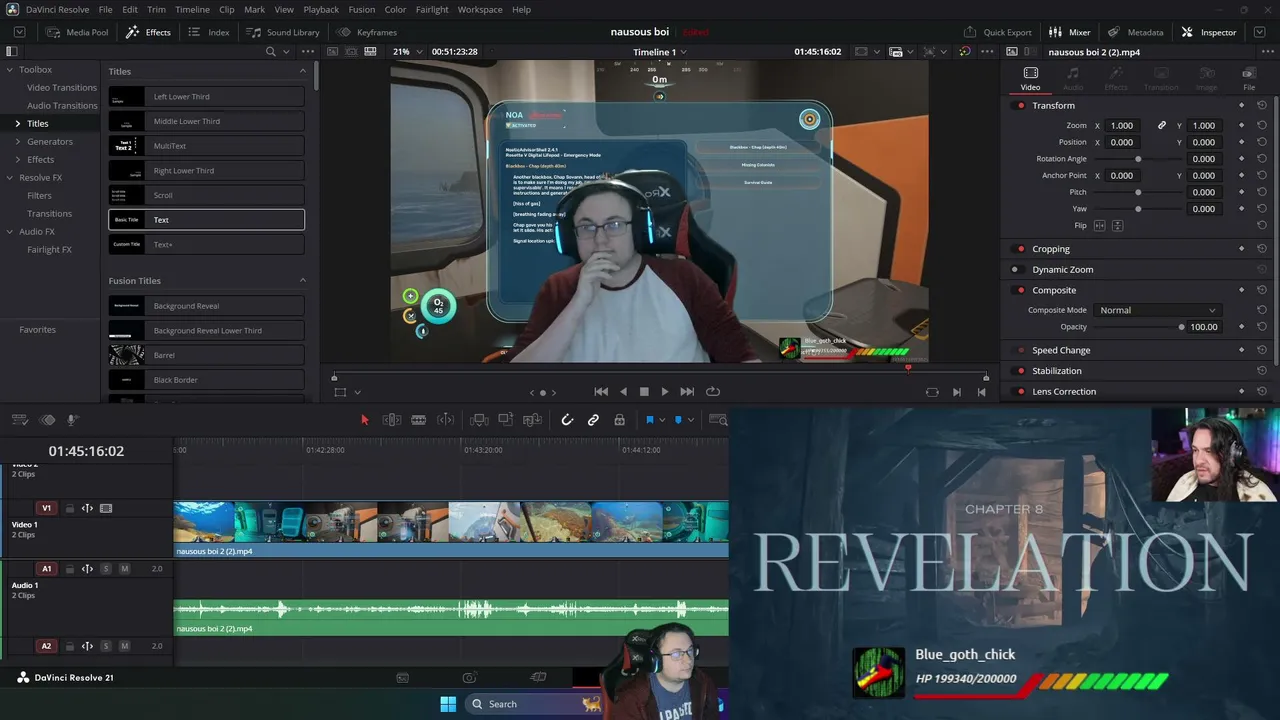
Task: Toggle the Zoom X and Y link
Action: [1162, 126]
